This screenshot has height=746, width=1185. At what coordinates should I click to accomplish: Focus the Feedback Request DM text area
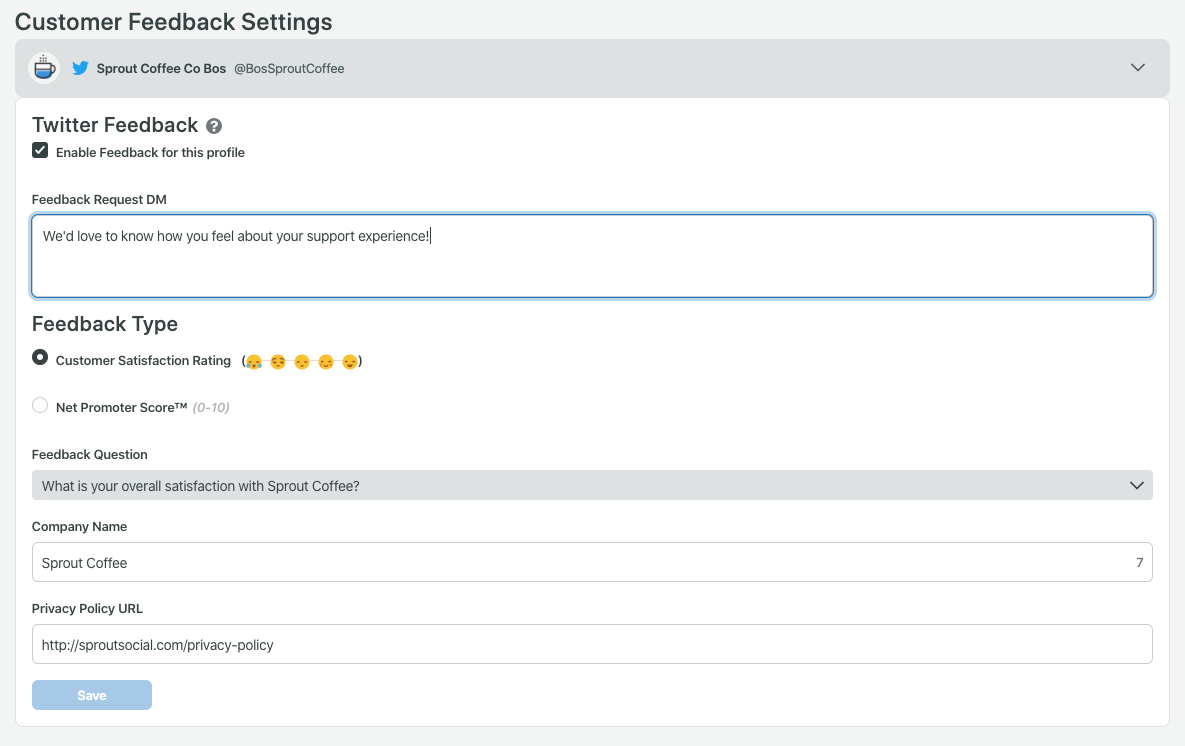pyautogui.click(x=592, y=256)
